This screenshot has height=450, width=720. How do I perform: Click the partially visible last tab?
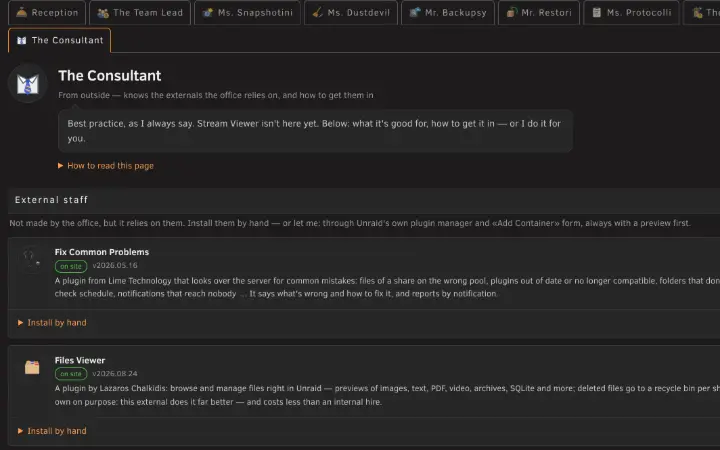702,12
